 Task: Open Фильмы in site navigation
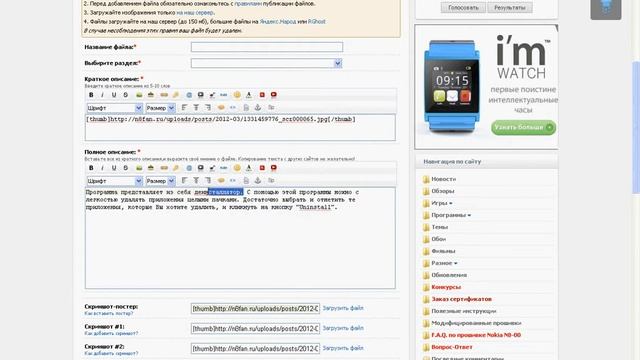coord(443,251)
